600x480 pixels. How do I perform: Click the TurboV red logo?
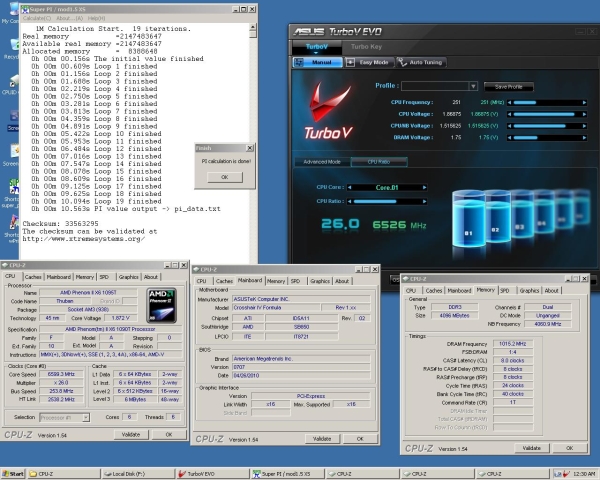tap(328, 110)
